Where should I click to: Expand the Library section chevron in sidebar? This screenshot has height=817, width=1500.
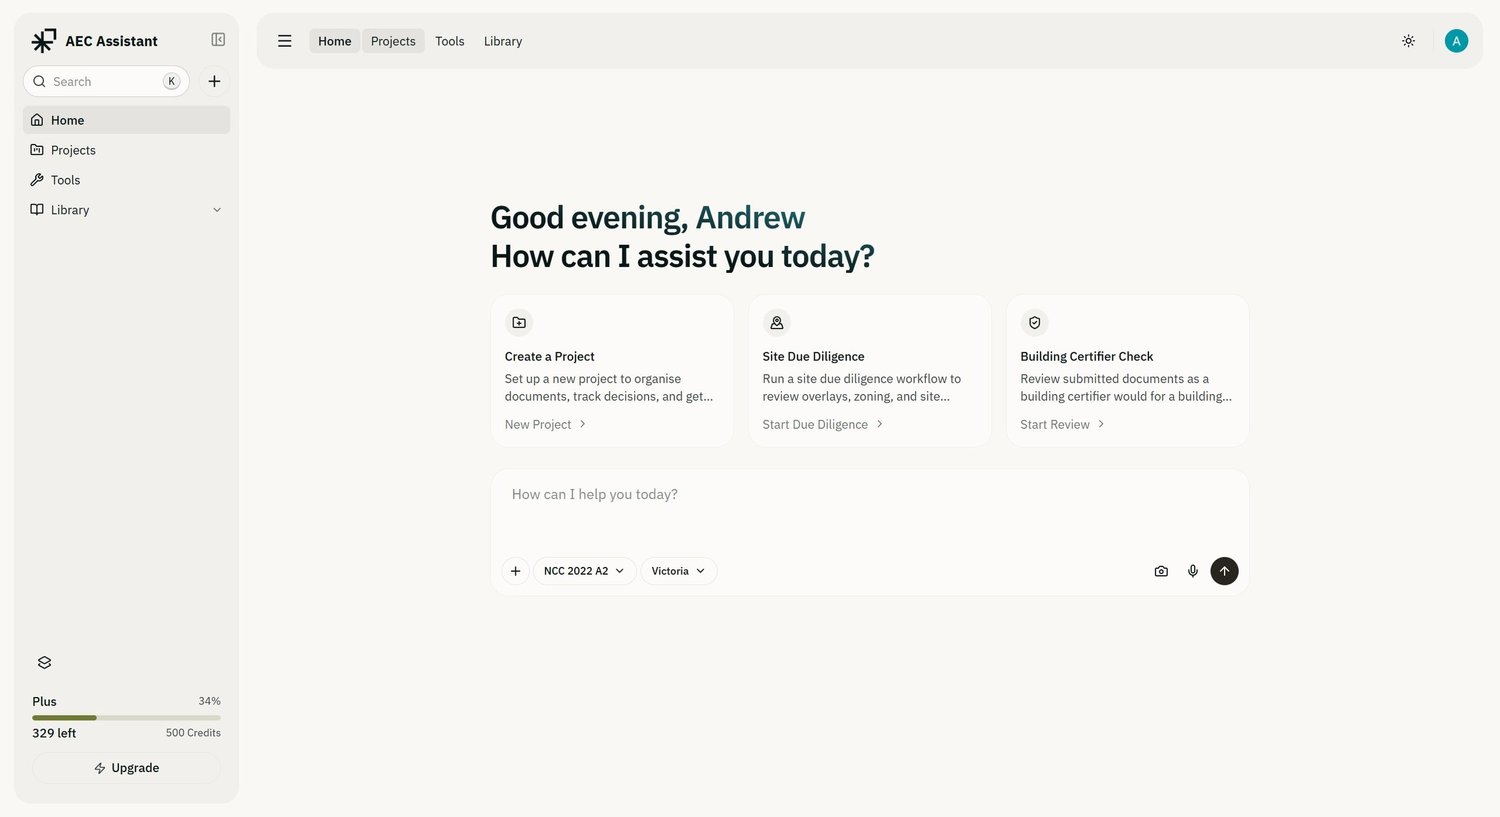217,210
